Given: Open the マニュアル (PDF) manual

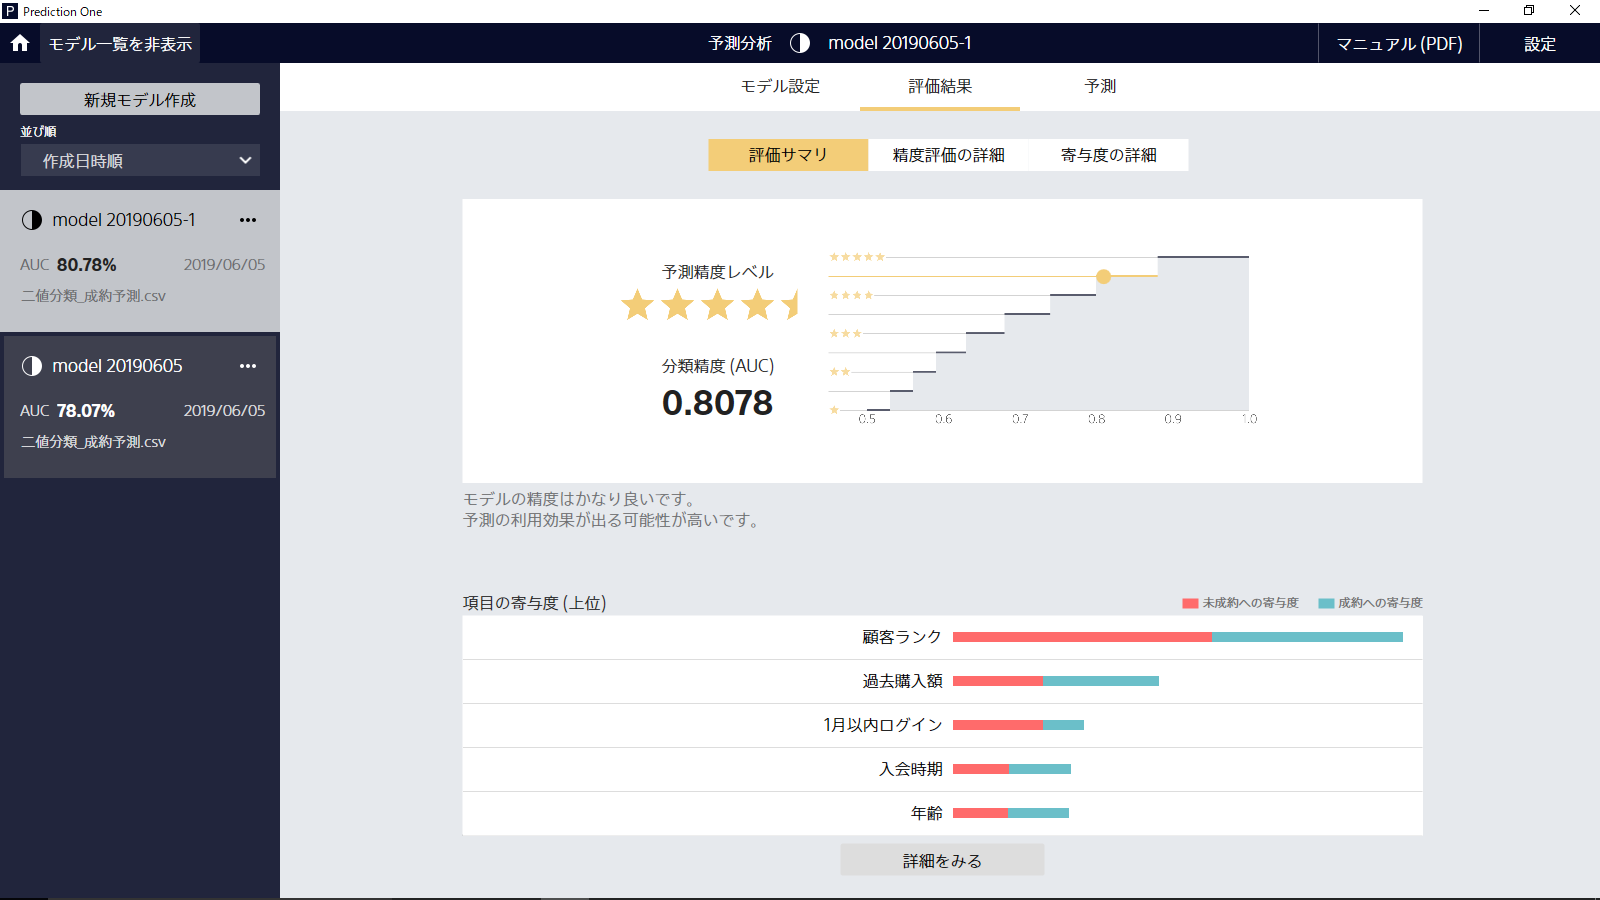Looking at the screenshot, I should [x=1398, y=43].
